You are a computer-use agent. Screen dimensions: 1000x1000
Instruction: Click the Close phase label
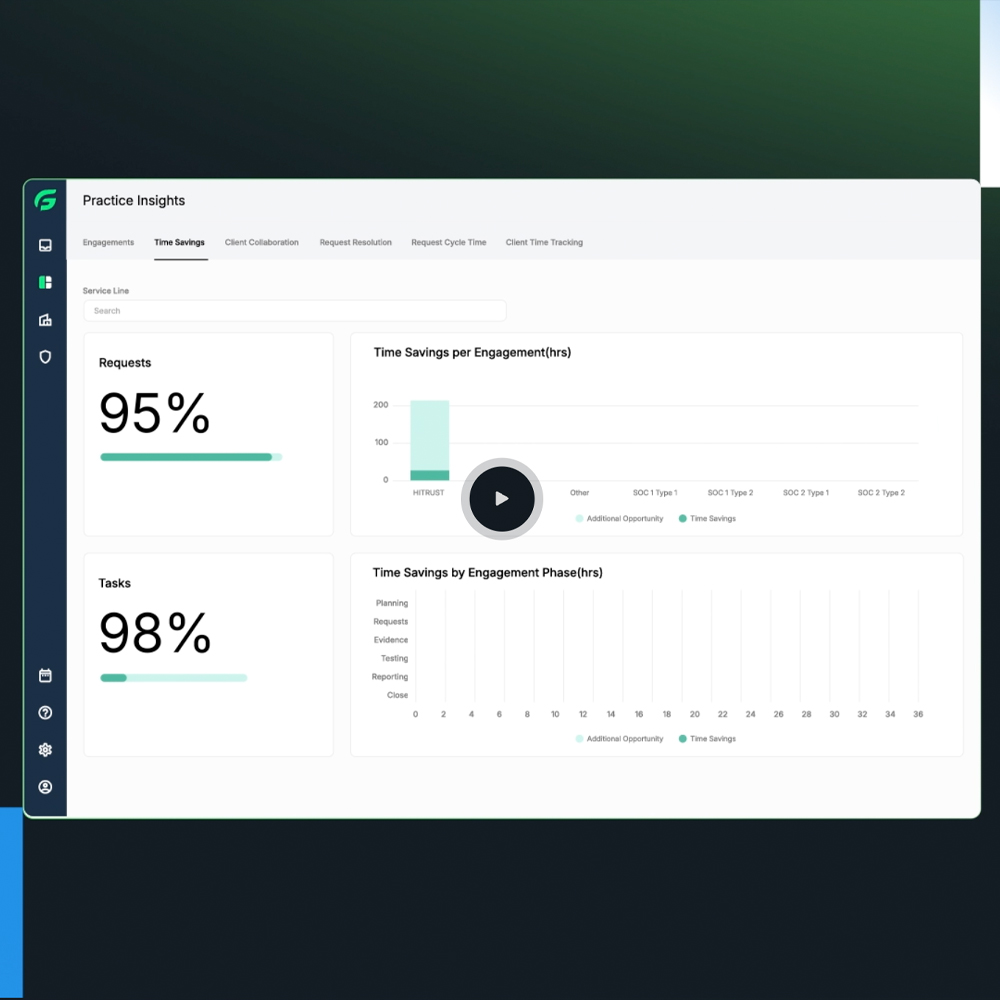pyautogui.click(x=397, y=695)
